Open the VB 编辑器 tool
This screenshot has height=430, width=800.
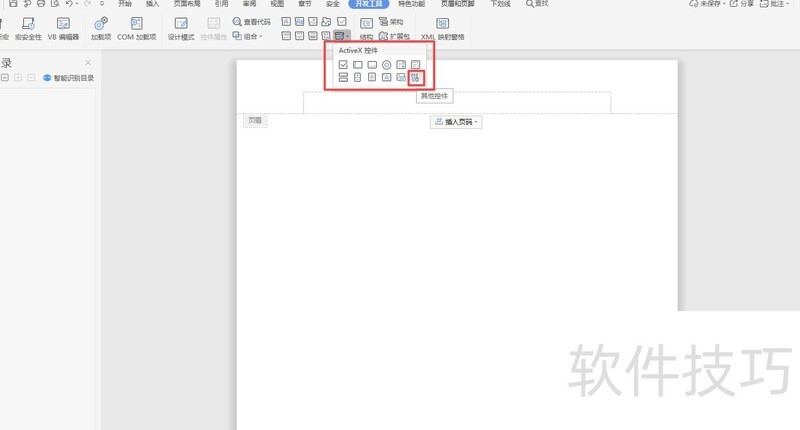pos(63,29)
